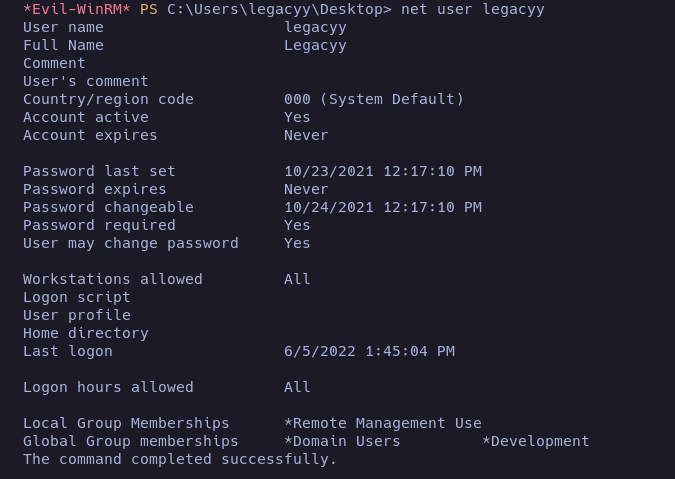Viewport: 675px width, 479px height.
Task: Click the Password expires 'Never' value
Action: click(x=306, y=189)
